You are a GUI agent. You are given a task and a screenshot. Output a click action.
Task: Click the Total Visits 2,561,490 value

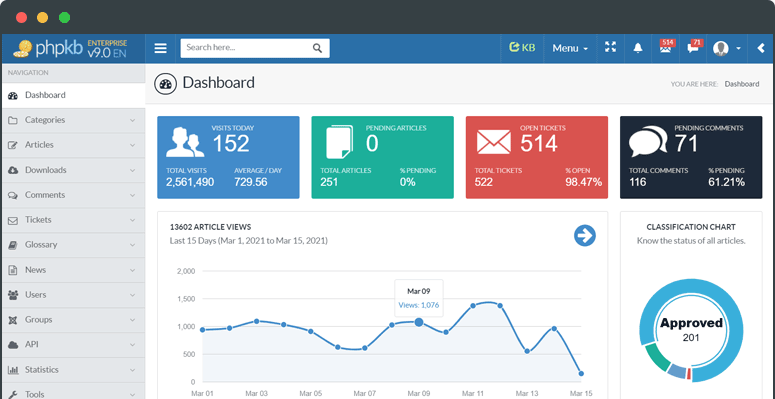[190, 182]
